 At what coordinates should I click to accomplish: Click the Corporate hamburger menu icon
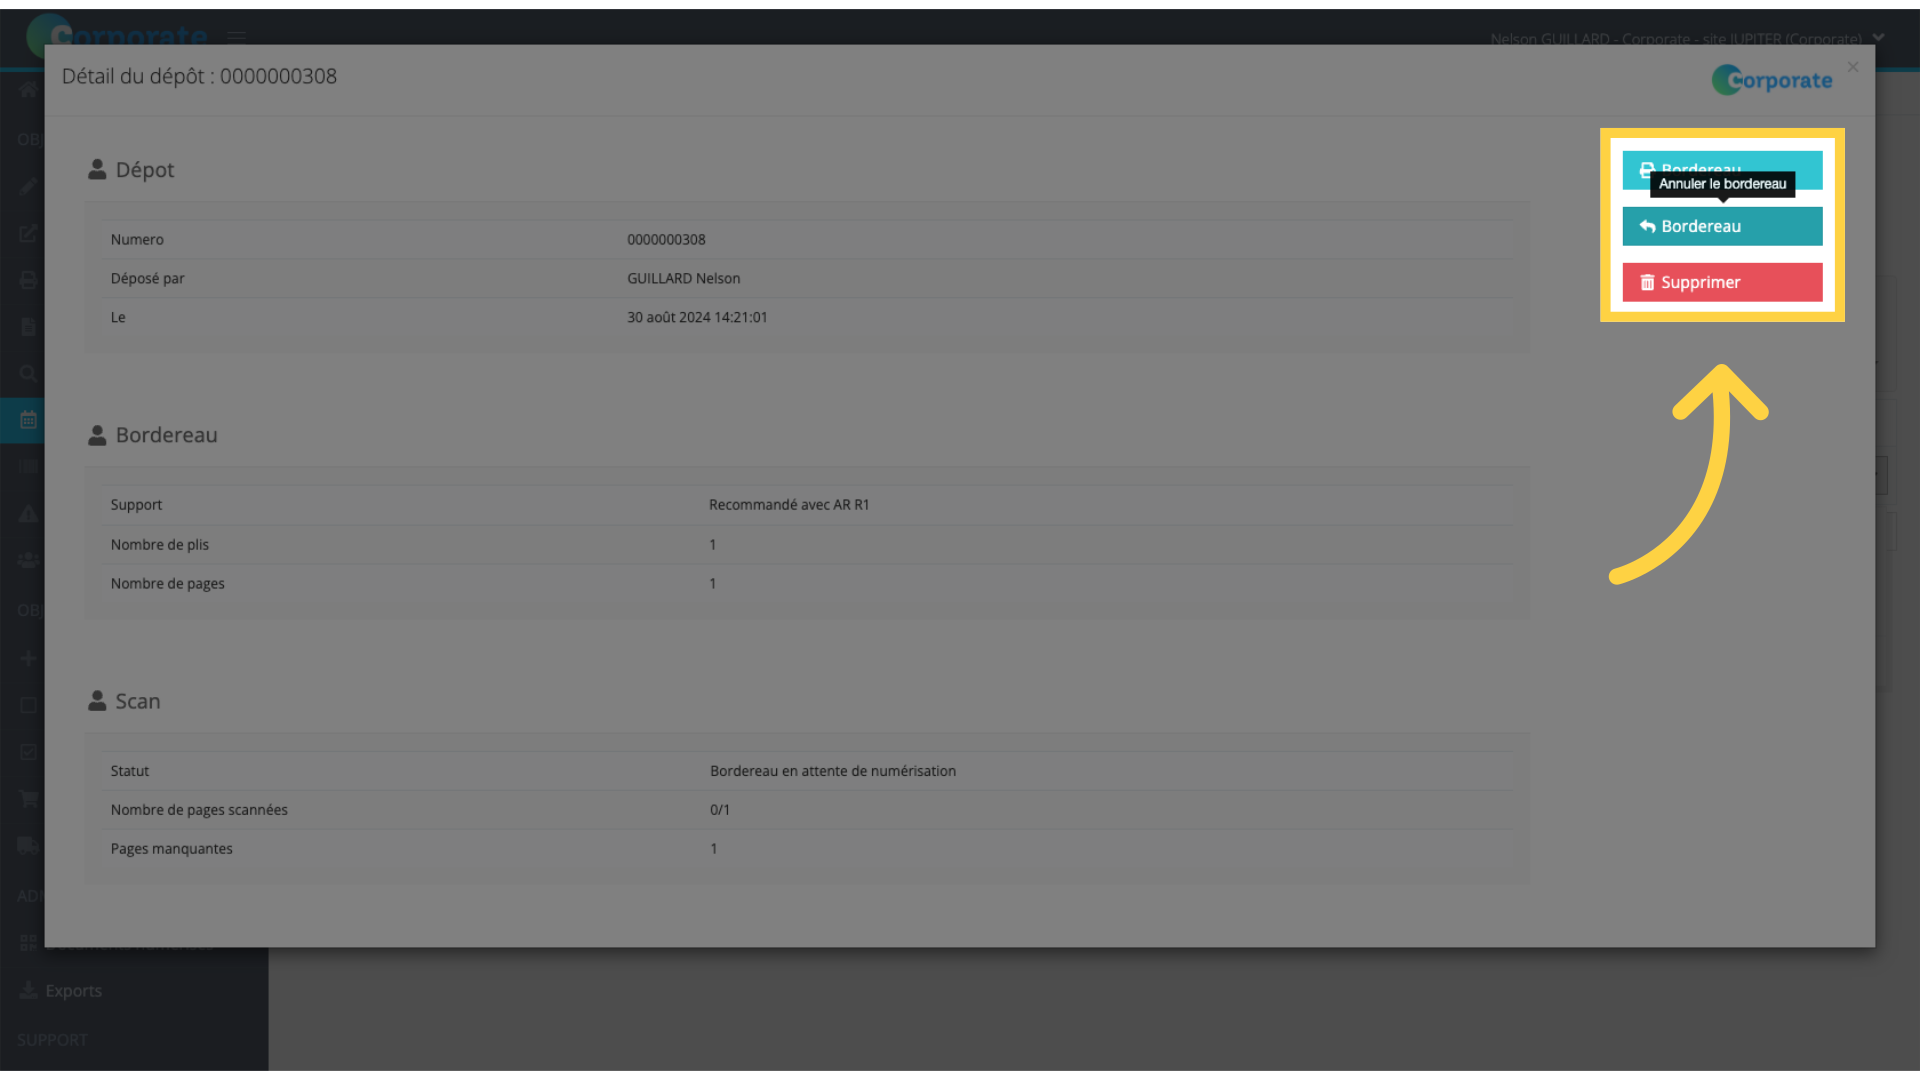pyautogui.click(x=236, y=36)
